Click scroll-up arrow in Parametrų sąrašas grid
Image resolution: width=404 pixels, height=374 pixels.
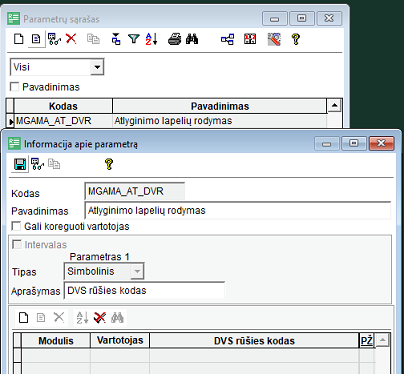(x=334, y=106)
